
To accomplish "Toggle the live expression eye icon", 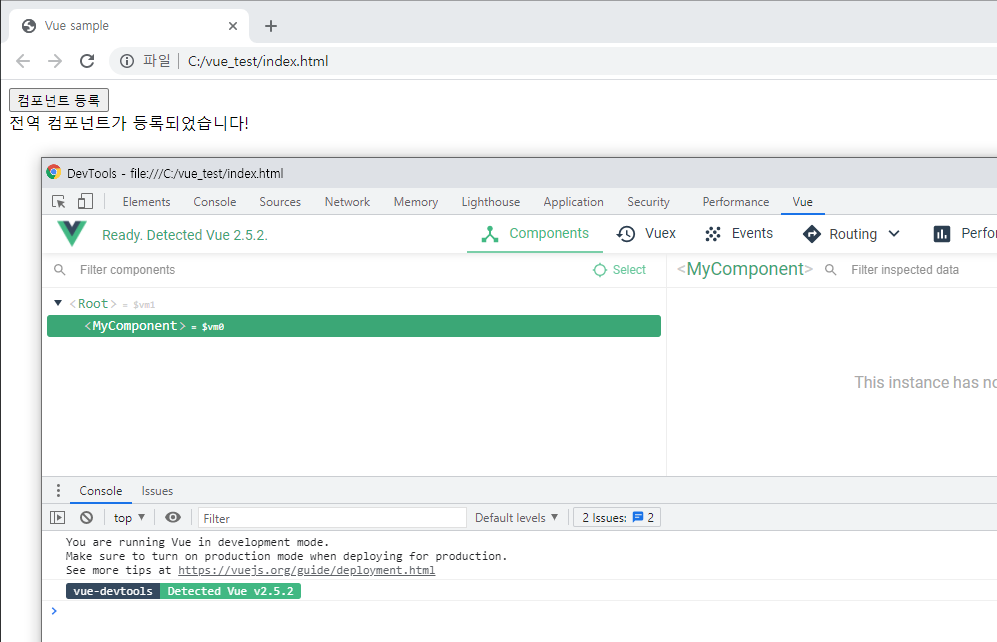I will 173,517.
